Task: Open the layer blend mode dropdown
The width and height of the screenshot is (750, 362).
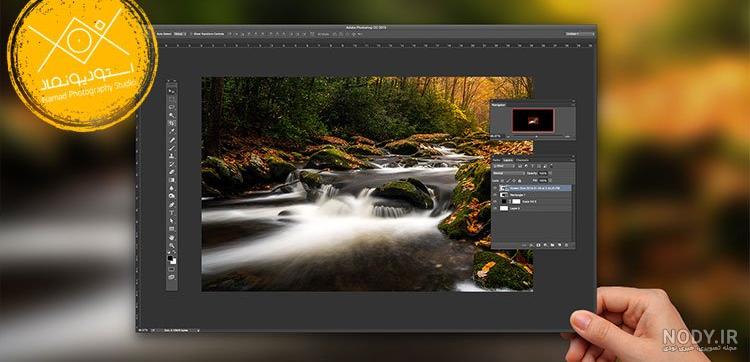Action: click(x=509, y=173)
